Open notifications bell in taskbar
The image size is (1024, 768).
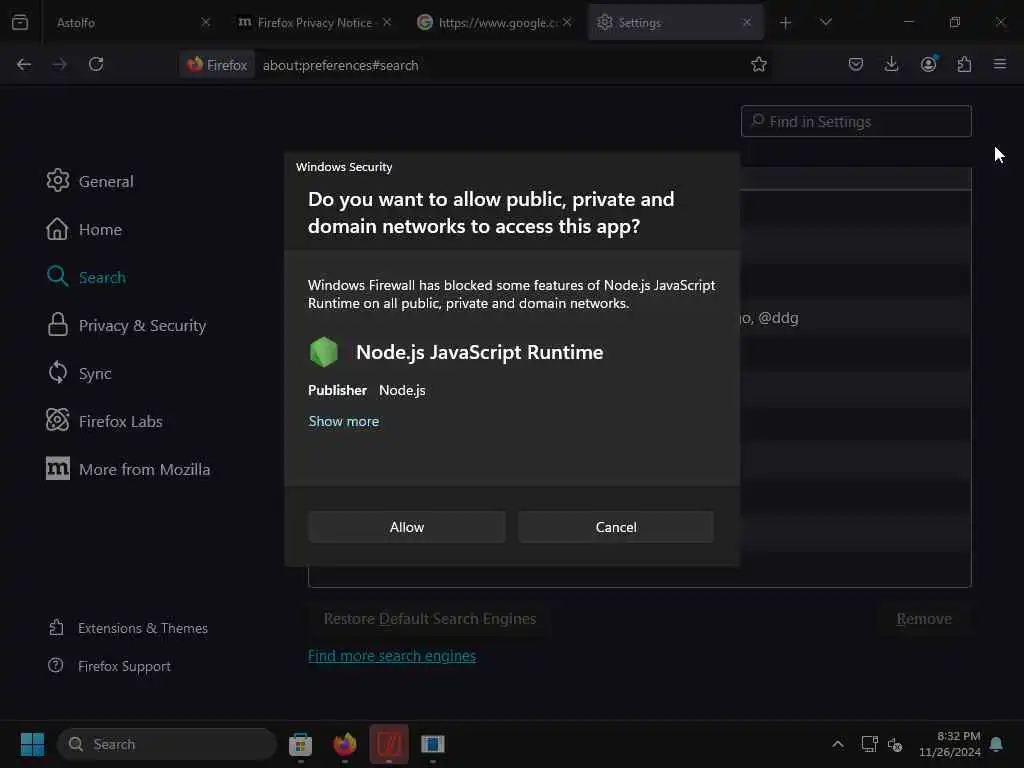pyautogui.click(x=997, y=744)
